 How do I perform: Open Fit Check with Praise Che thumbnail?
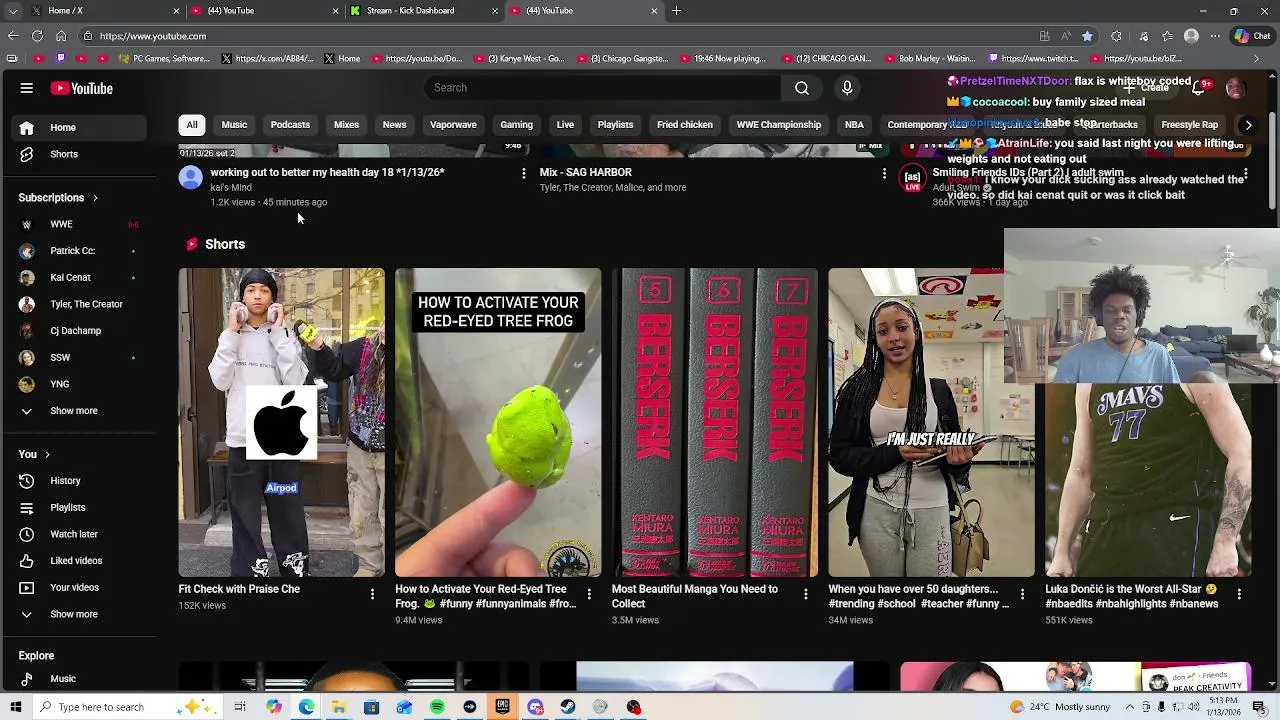[281, 422]
